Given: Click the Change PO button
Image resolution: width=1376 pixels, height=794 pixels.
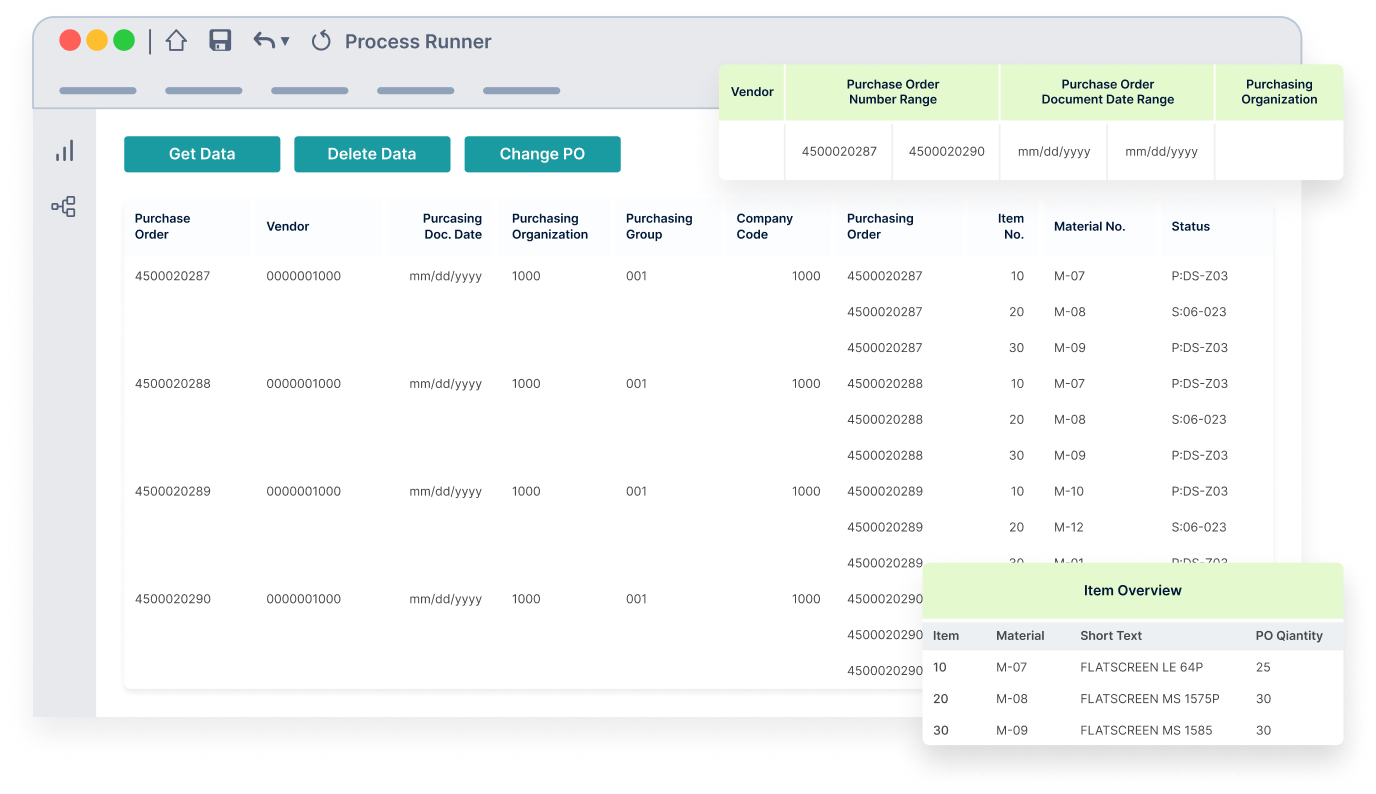Looking at the screenshot, I should [x=542, y=154].
